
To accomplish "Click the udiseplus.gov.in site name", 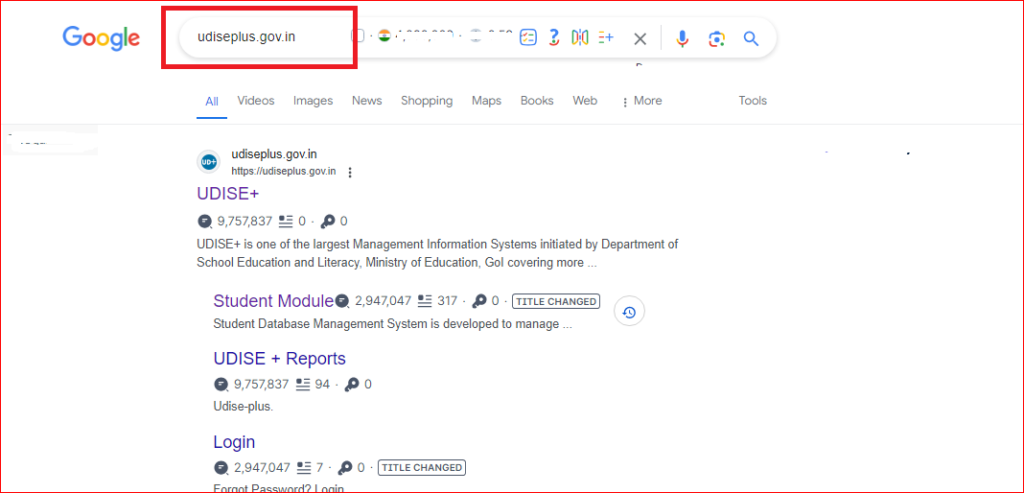I will [274, 155].
